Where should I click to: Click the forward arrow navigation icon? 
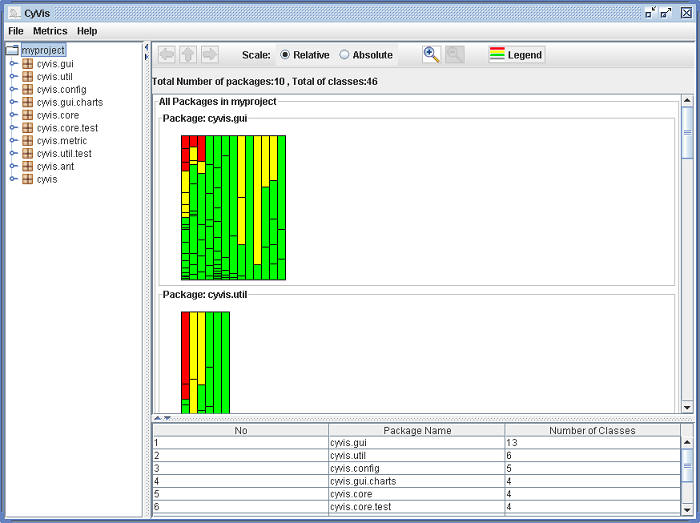point(209,55)
